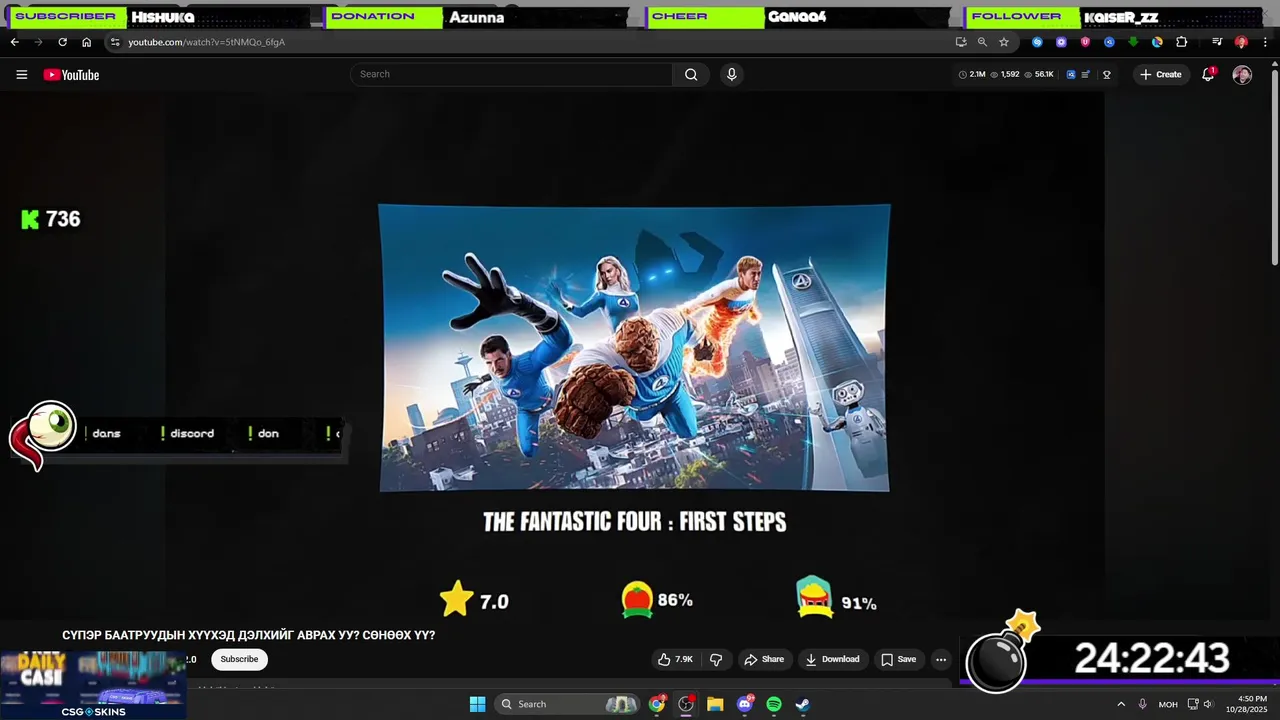Like the video with thumbs up 7.9K
The image size is (1280, 720).
(675, 659)
